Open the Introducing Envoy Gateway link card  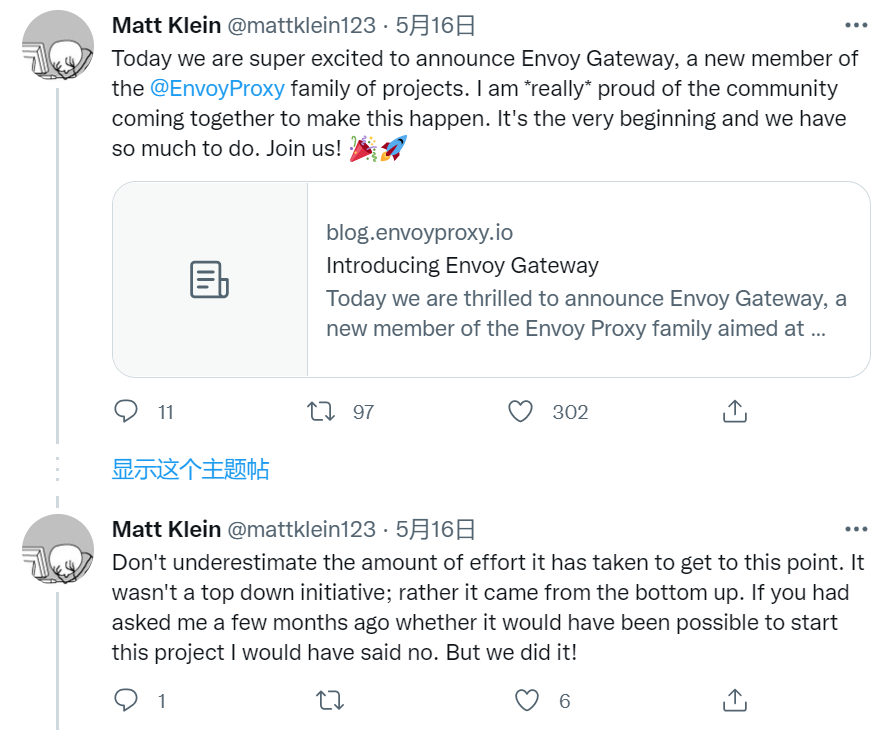pos(587,281)
